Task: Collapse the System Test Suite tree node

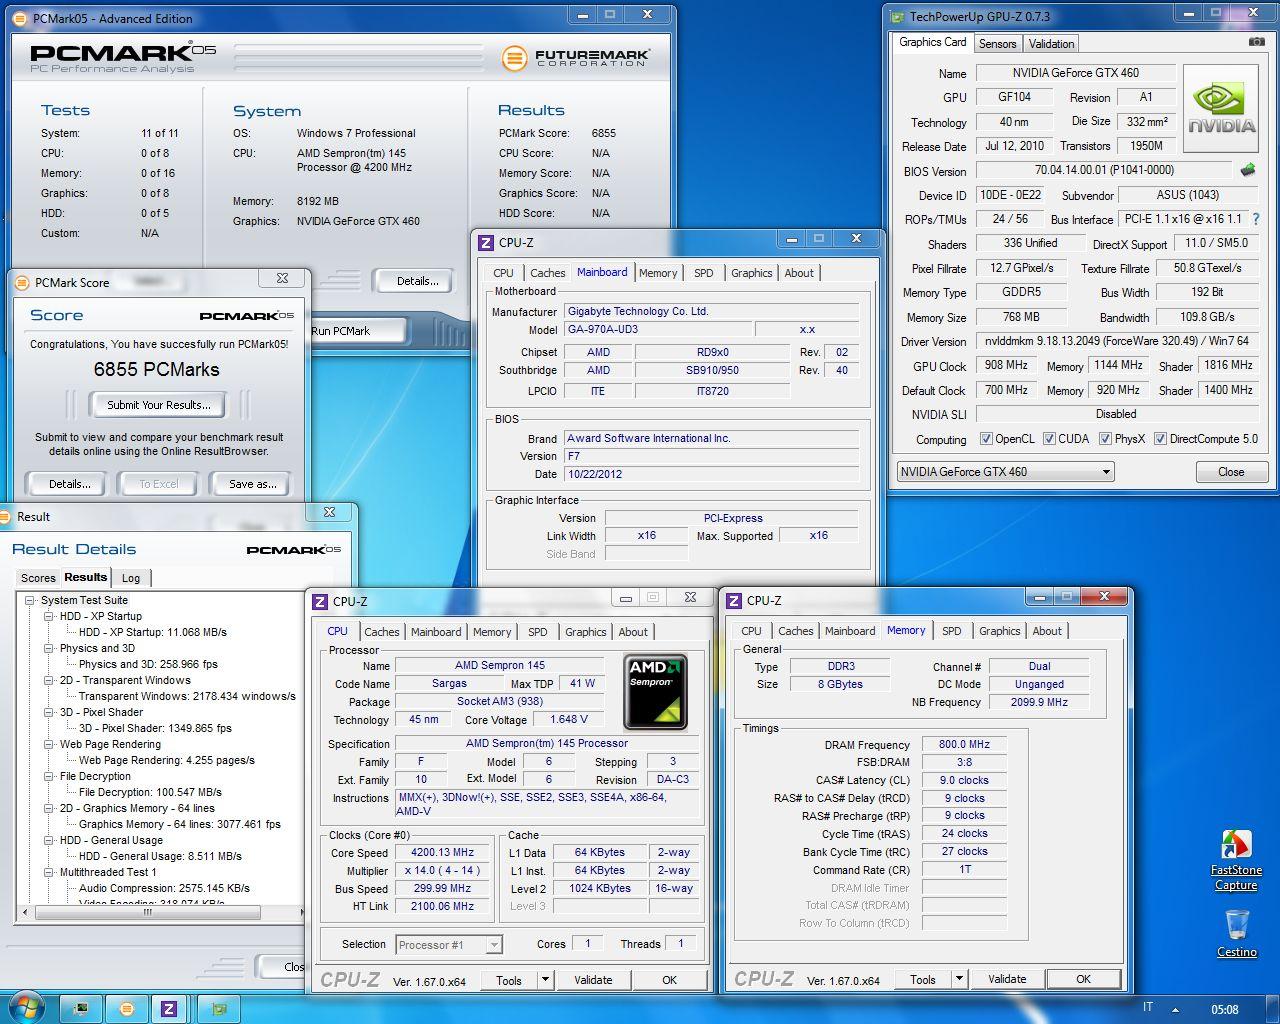Action: 30,601
